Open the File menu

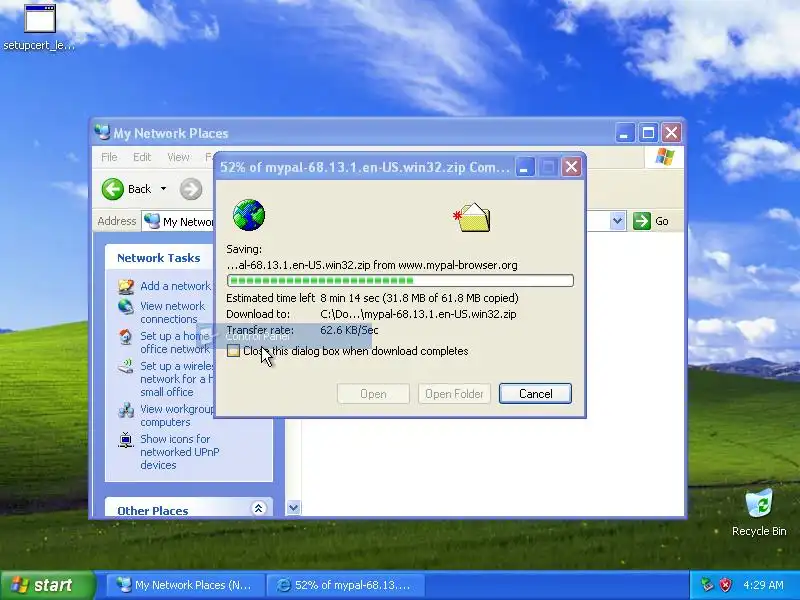click(109, 157)
